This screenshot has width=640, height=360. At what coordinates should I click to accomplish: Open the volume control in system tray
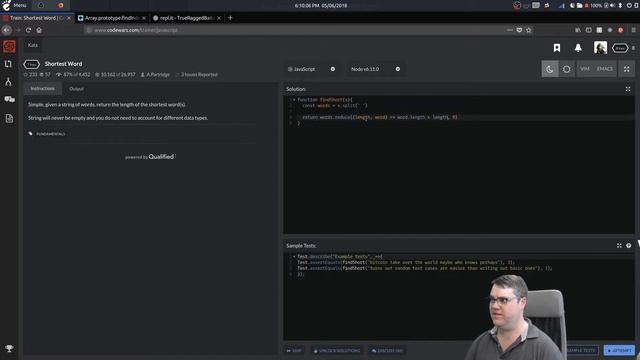(613, 5)
